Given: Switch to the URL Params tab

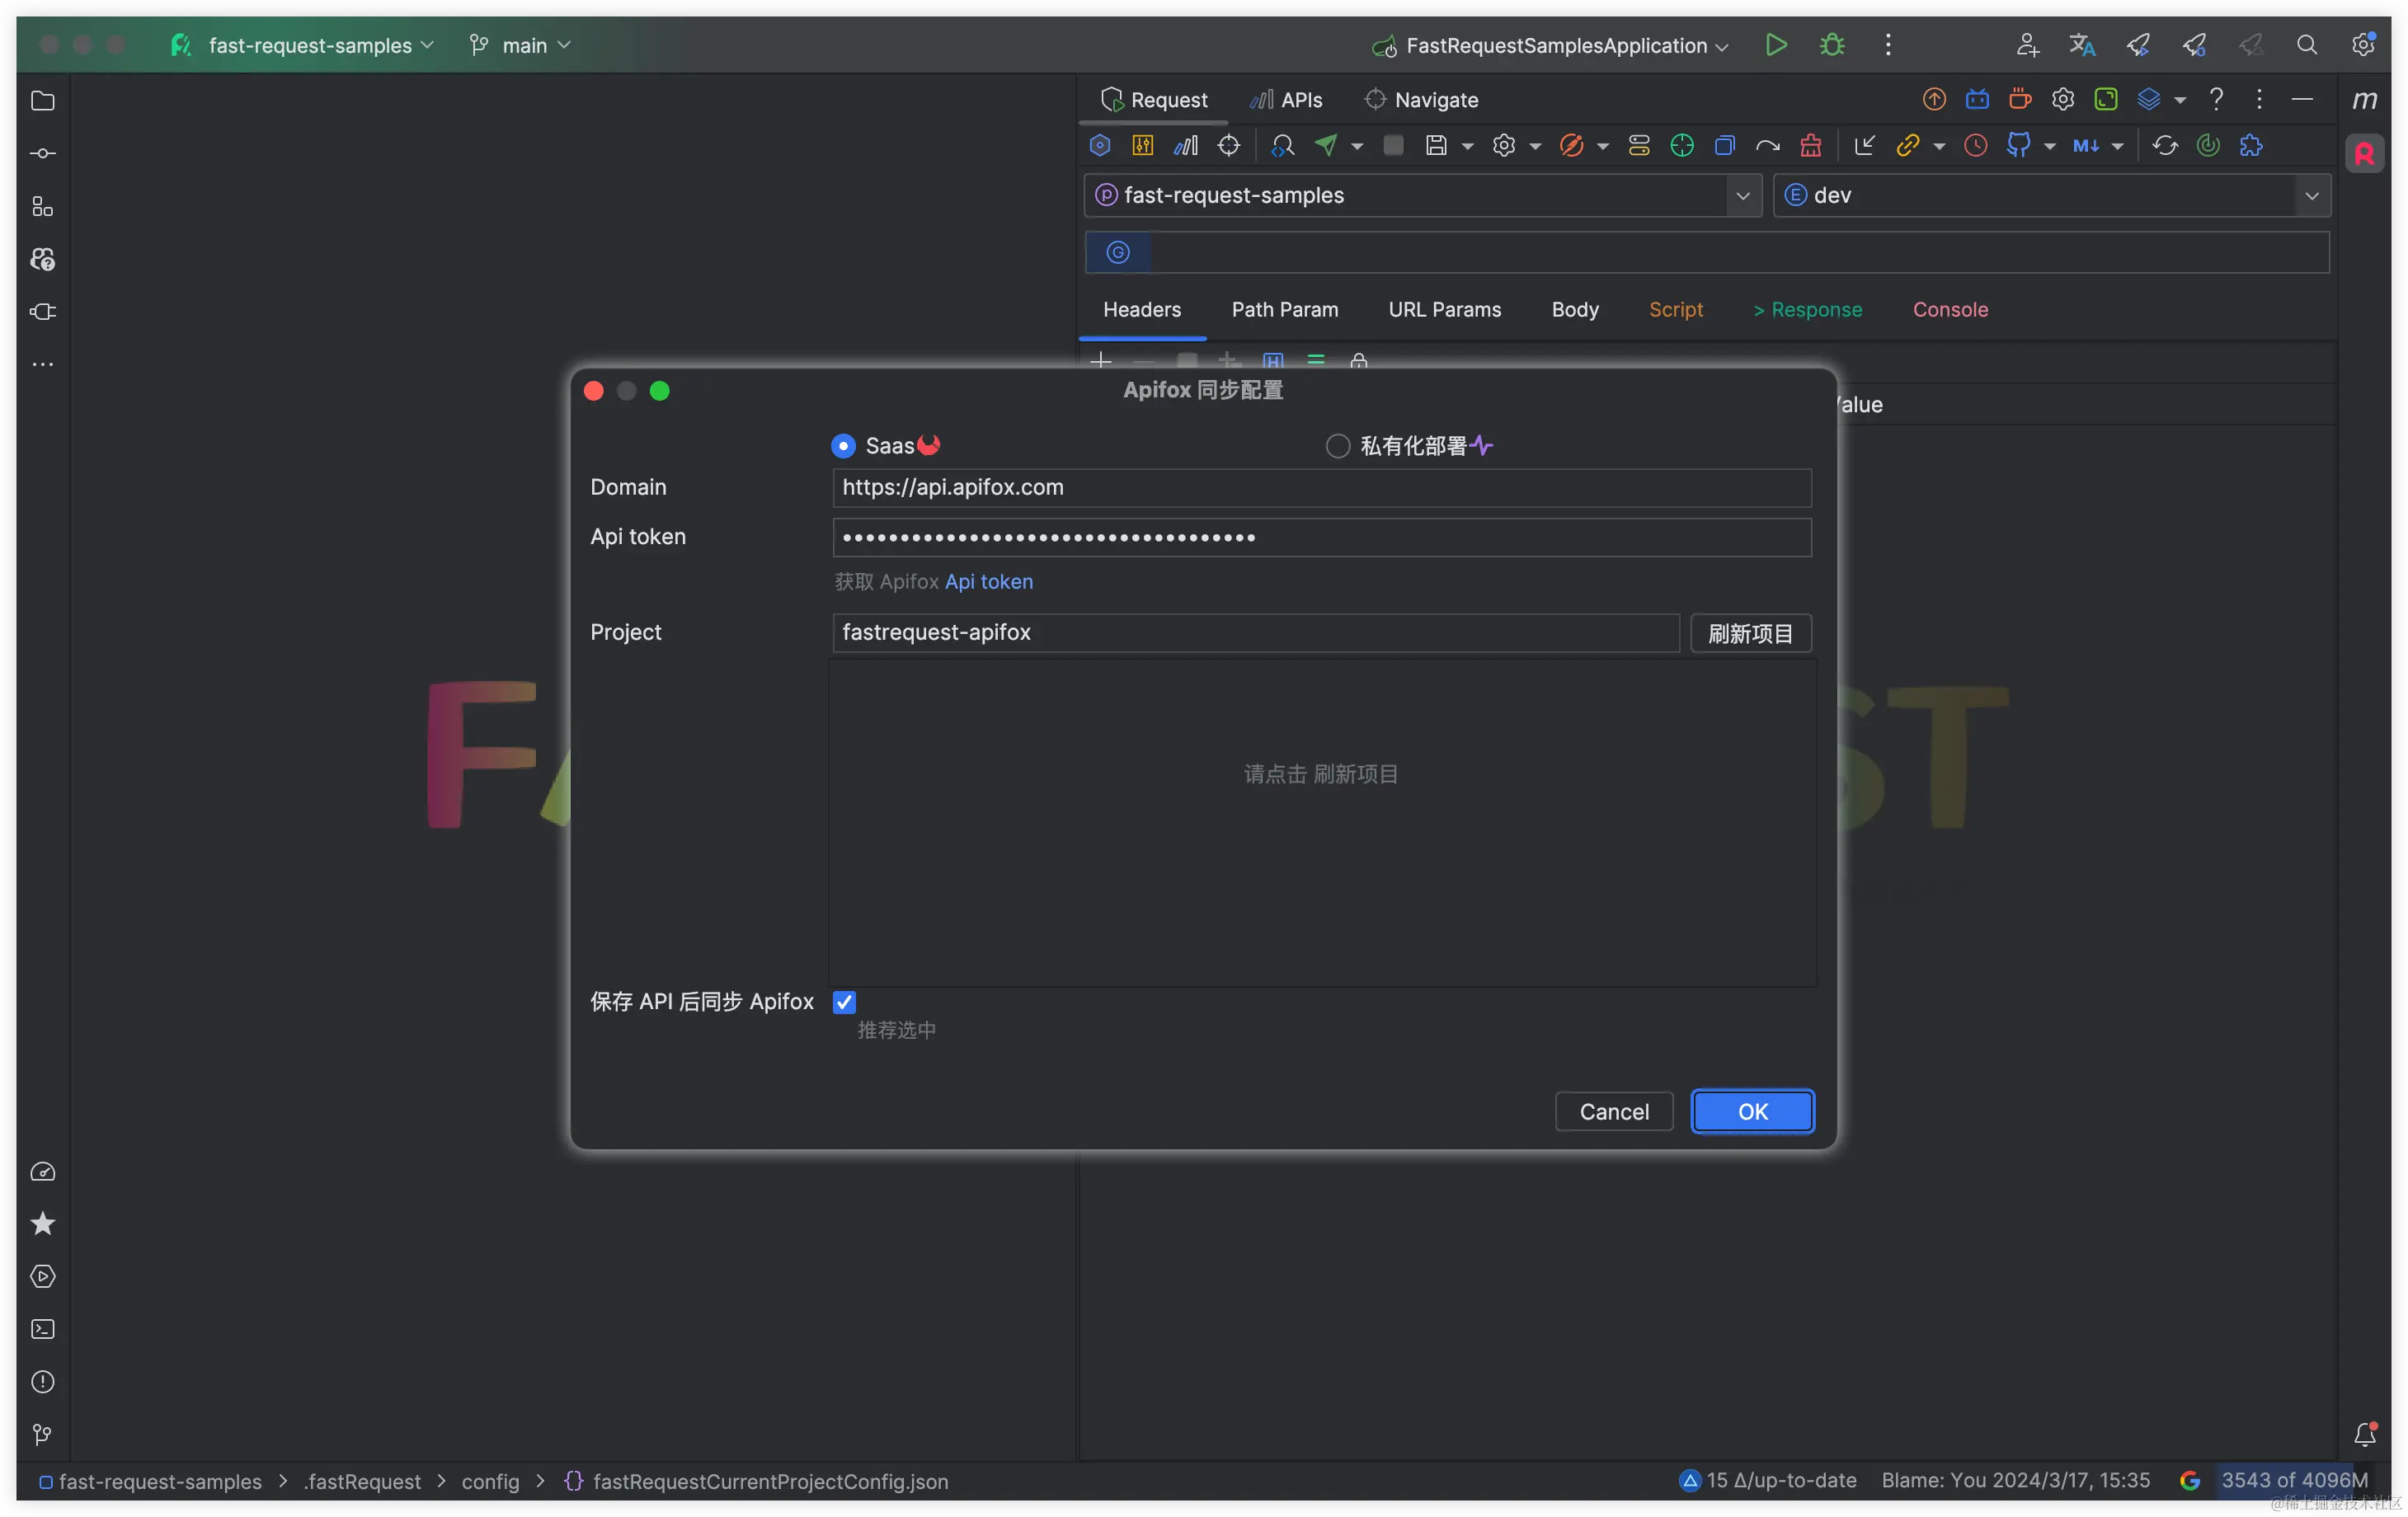Looking at the screenshot, I should click(x=1444, y=310).
